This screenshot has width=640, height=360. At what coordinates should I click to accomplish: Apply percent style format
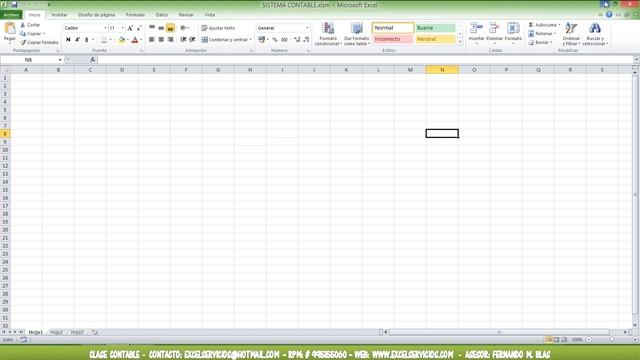[x=275, y=40]
